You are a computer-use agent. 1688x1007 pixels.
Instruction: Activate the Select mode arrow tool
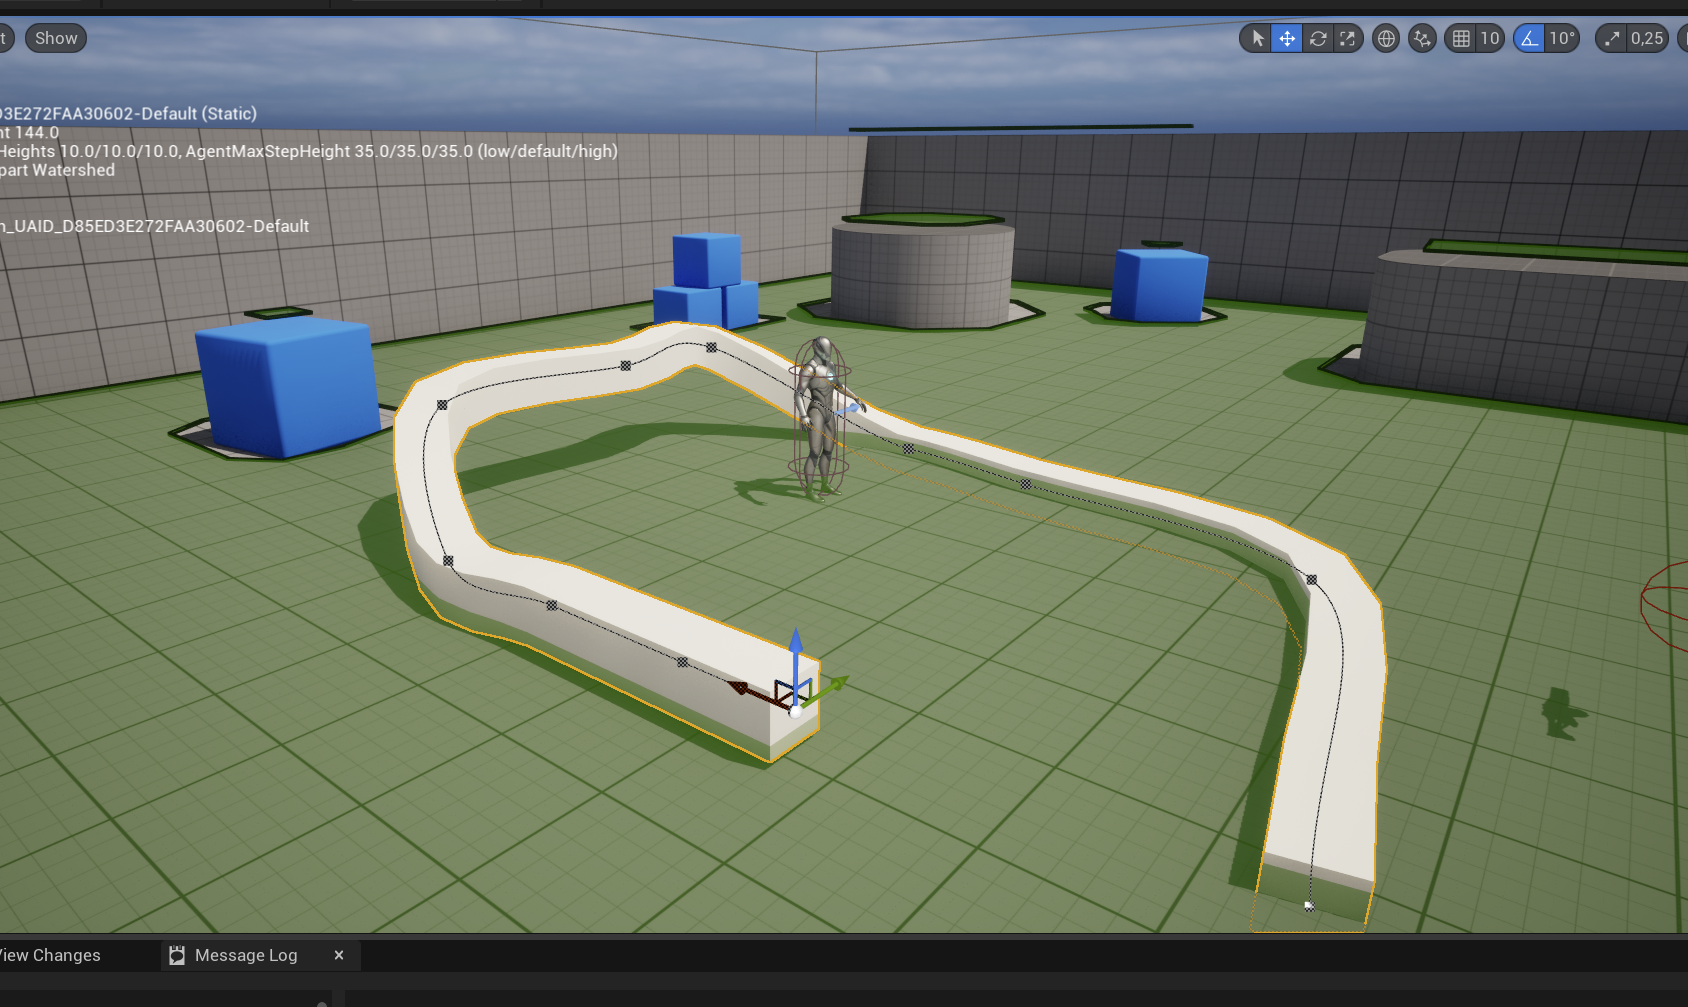point(1257,39)
